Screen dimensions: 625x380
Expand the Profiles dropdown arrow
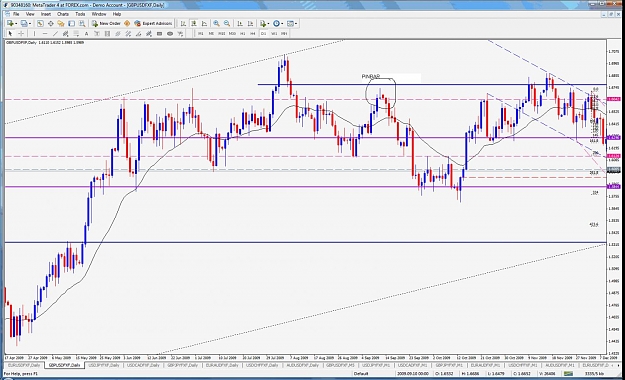click(30, 24)
